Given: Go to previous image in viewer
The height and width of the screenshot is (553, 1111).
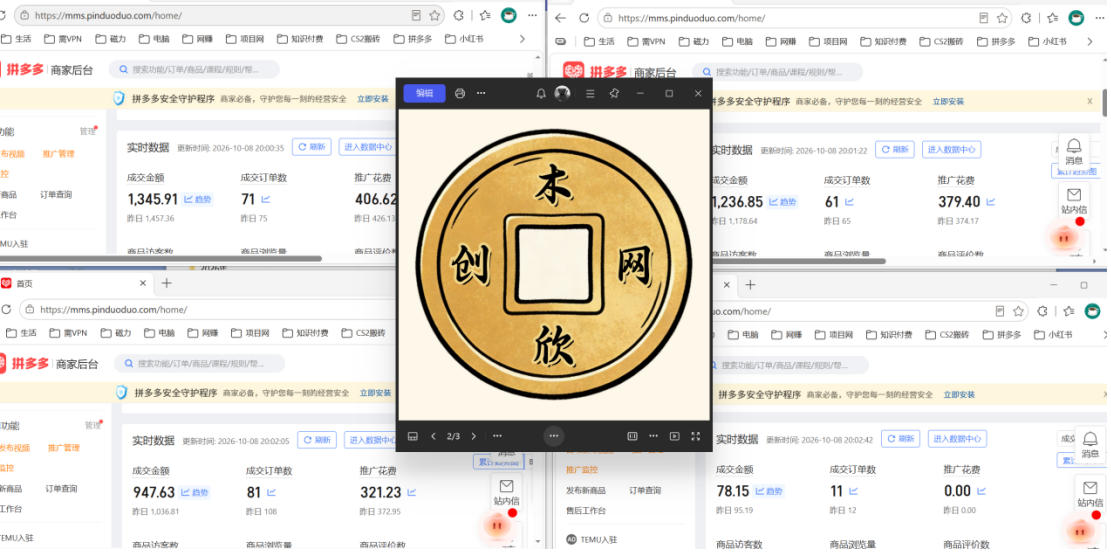Looking at the screenshot, I should (x=434, y=436).
